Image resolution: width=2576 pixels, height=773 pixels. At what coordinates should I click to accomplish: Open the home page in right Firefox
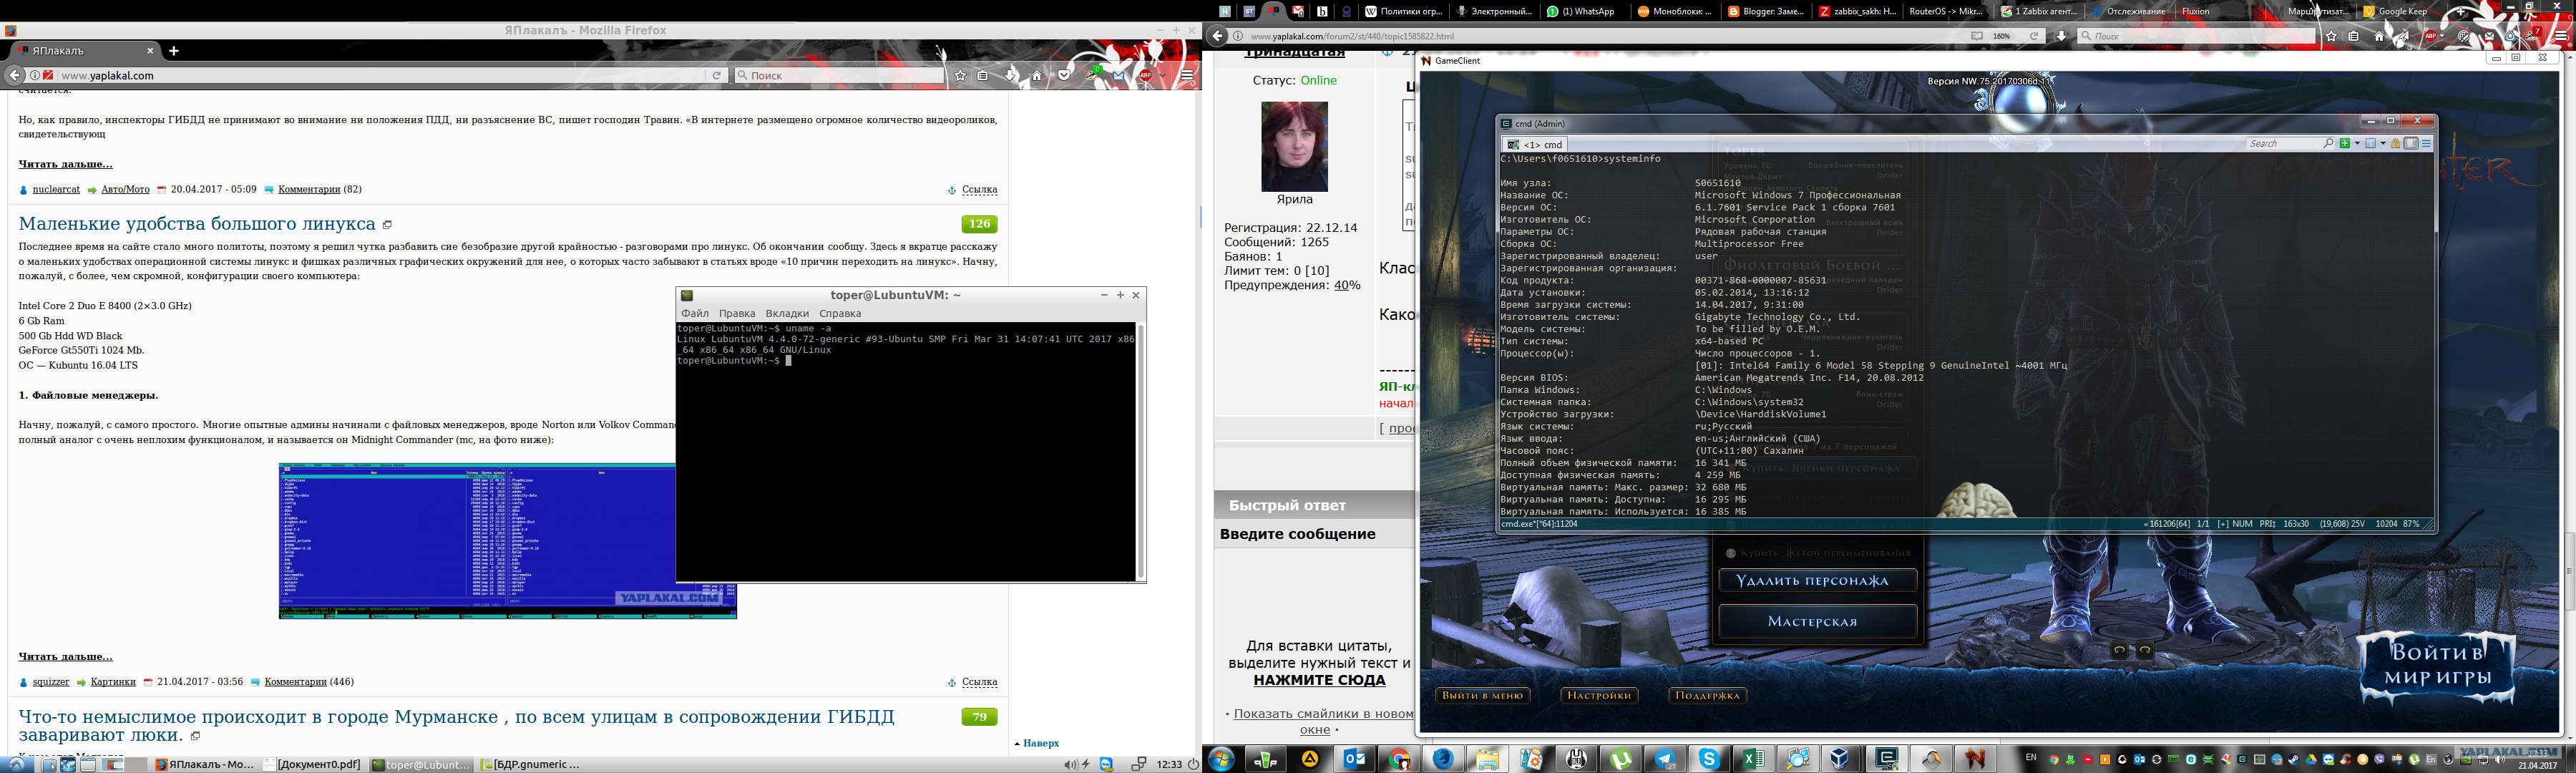pyautogui.click(x=2380, y=36)
